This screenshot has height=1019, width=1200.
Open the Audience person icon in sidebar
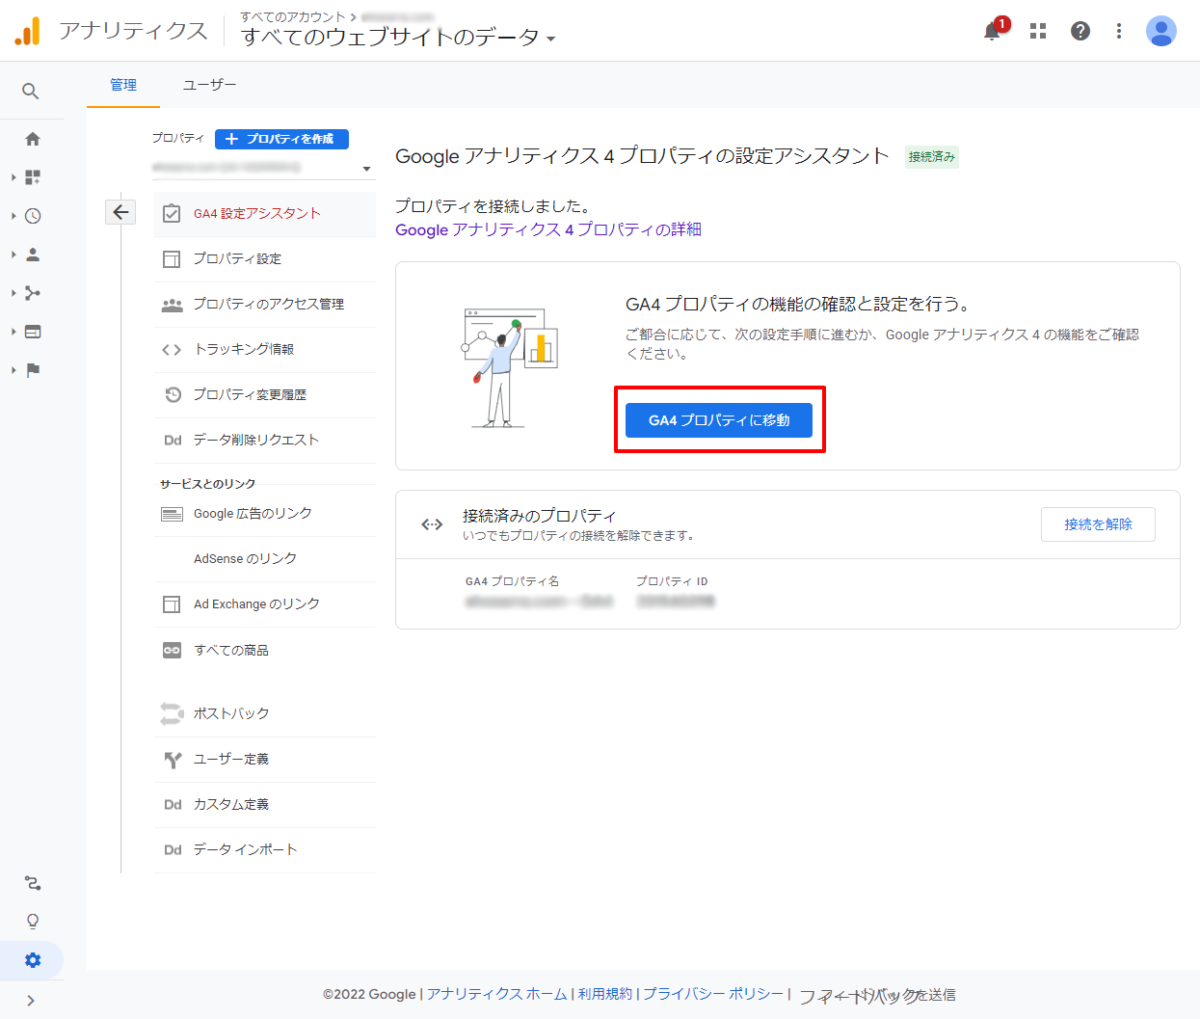(33, 254)
